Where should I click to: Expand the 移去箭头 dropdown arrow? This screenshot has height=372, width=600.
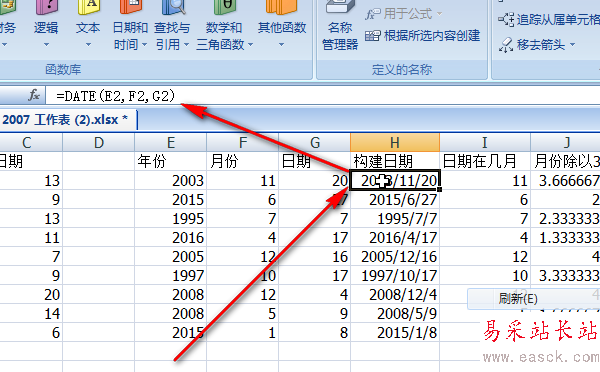573,45
